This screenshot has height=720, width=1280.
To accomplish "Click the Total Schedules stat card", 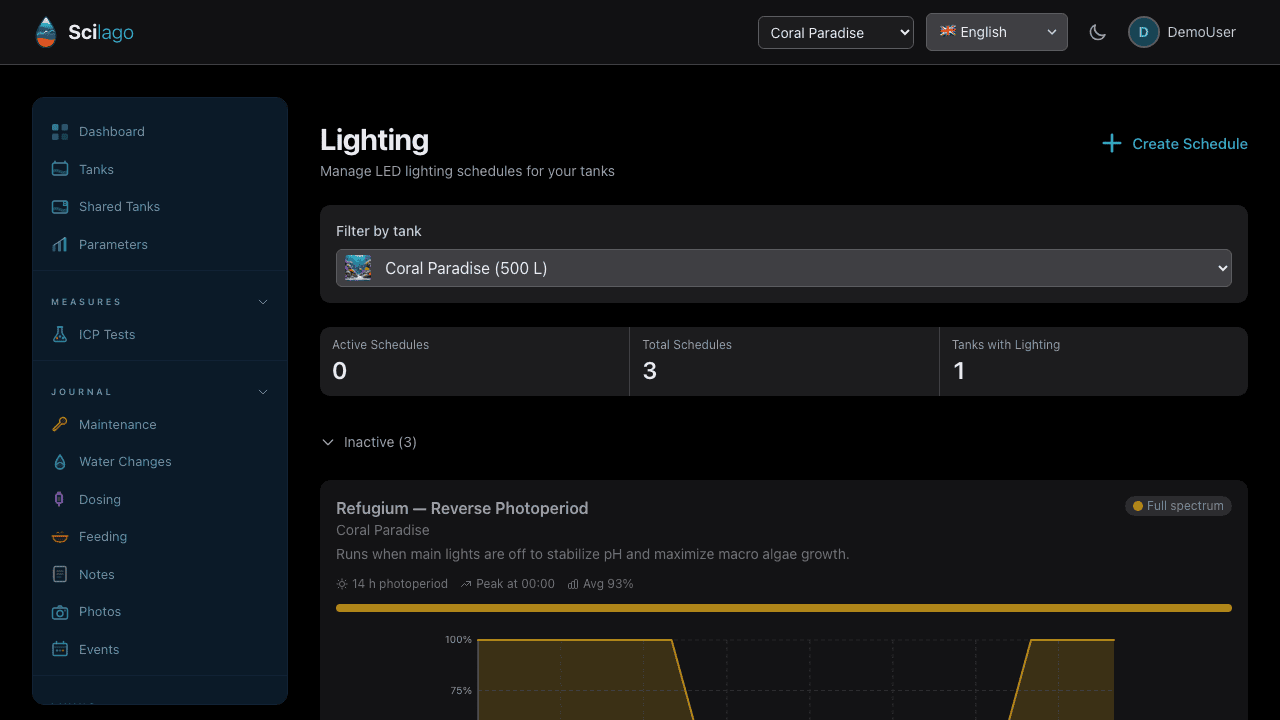I will (x=784, y=361).
